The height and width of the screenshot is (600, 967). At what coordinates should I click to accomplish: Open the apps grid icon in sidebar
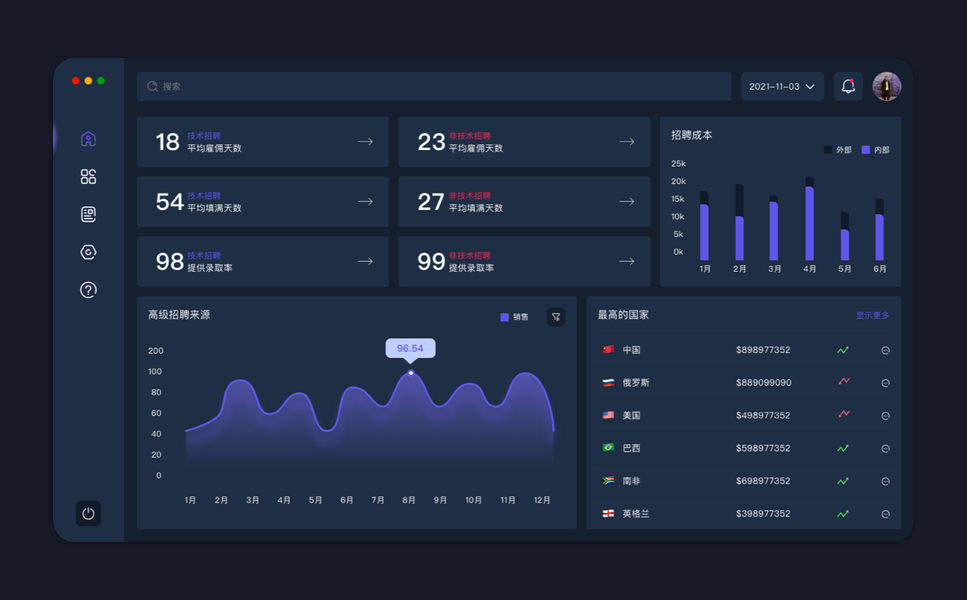tap(88, 176)
